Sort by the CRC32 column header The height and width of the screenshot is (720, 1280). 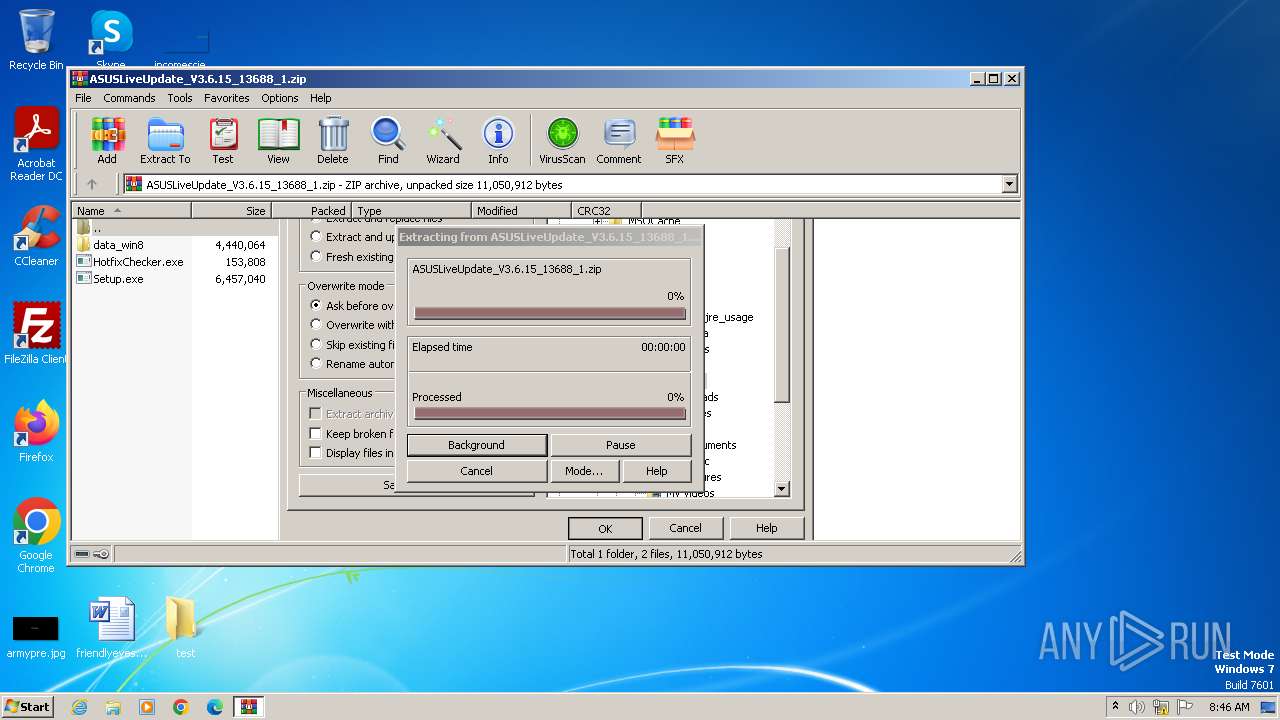(x=606, y=211)
